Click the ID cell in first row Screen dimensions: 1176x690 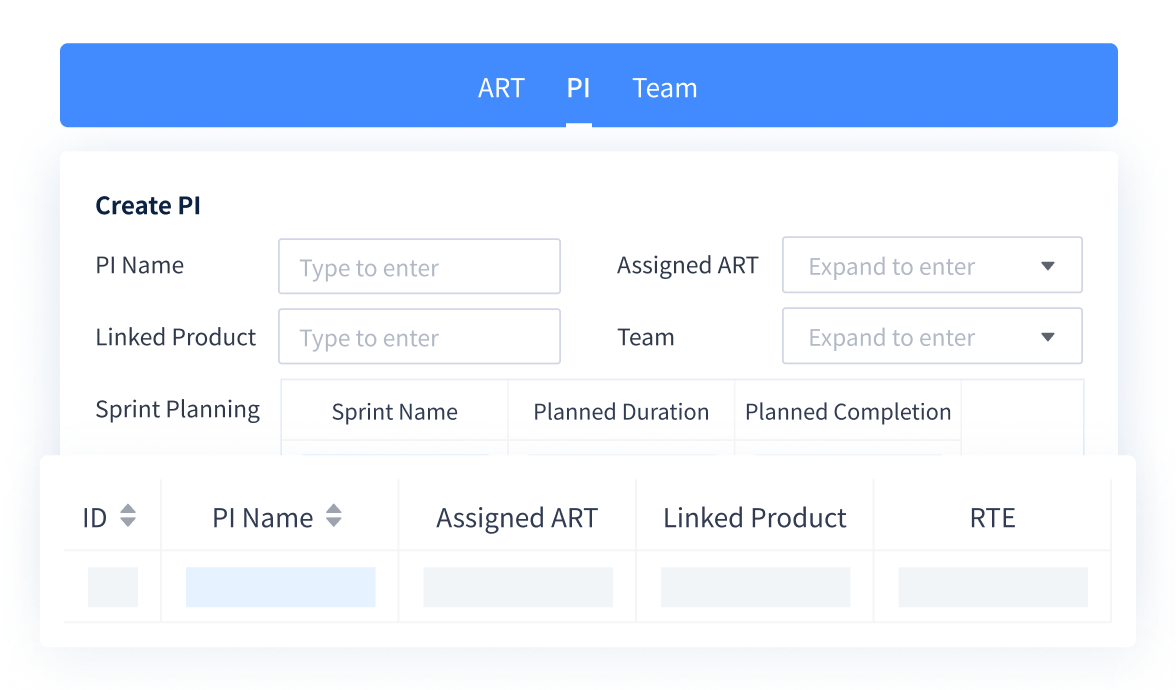pos(113,587)
